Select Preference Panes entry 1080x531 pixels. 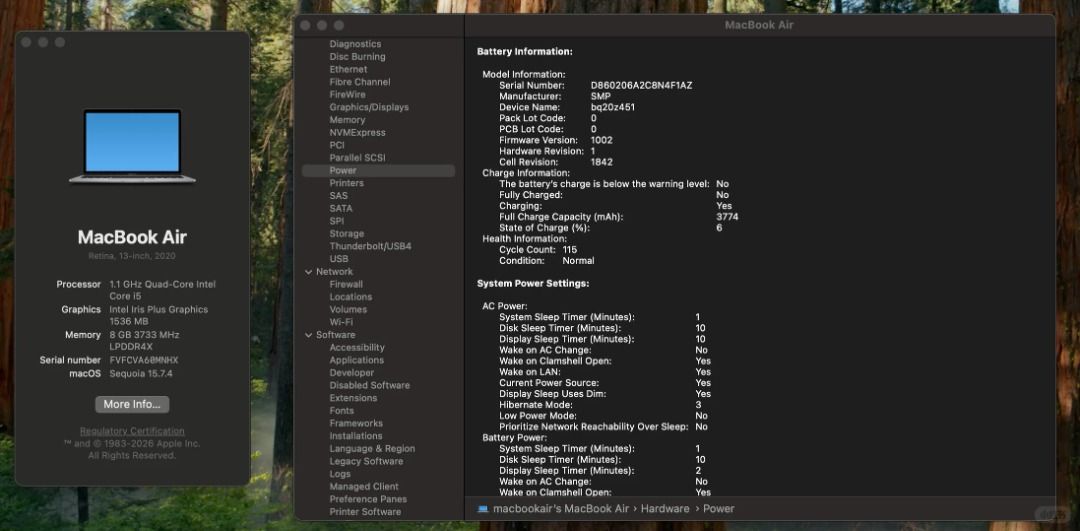pyautogui.click(x=368, y=499)
